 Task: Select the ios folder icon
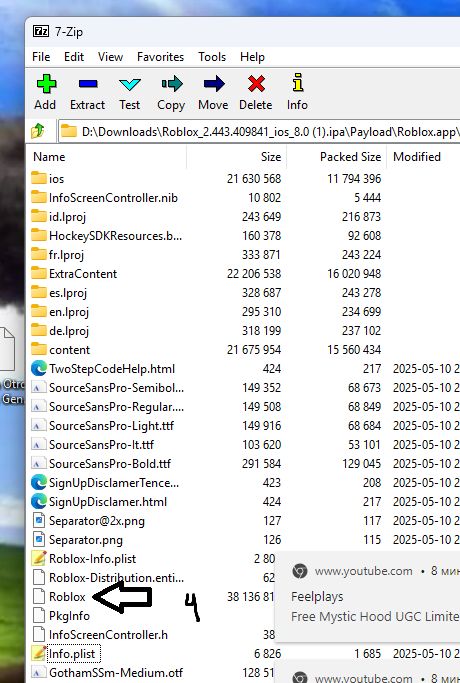(x=39, y=178)
